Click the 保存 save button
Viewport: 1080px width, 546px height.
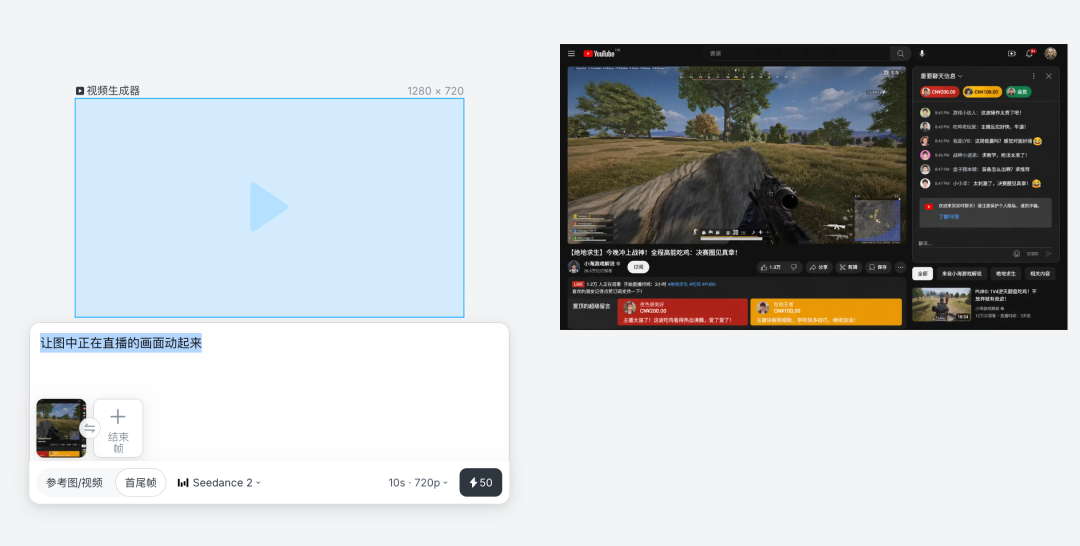(878, 267)
